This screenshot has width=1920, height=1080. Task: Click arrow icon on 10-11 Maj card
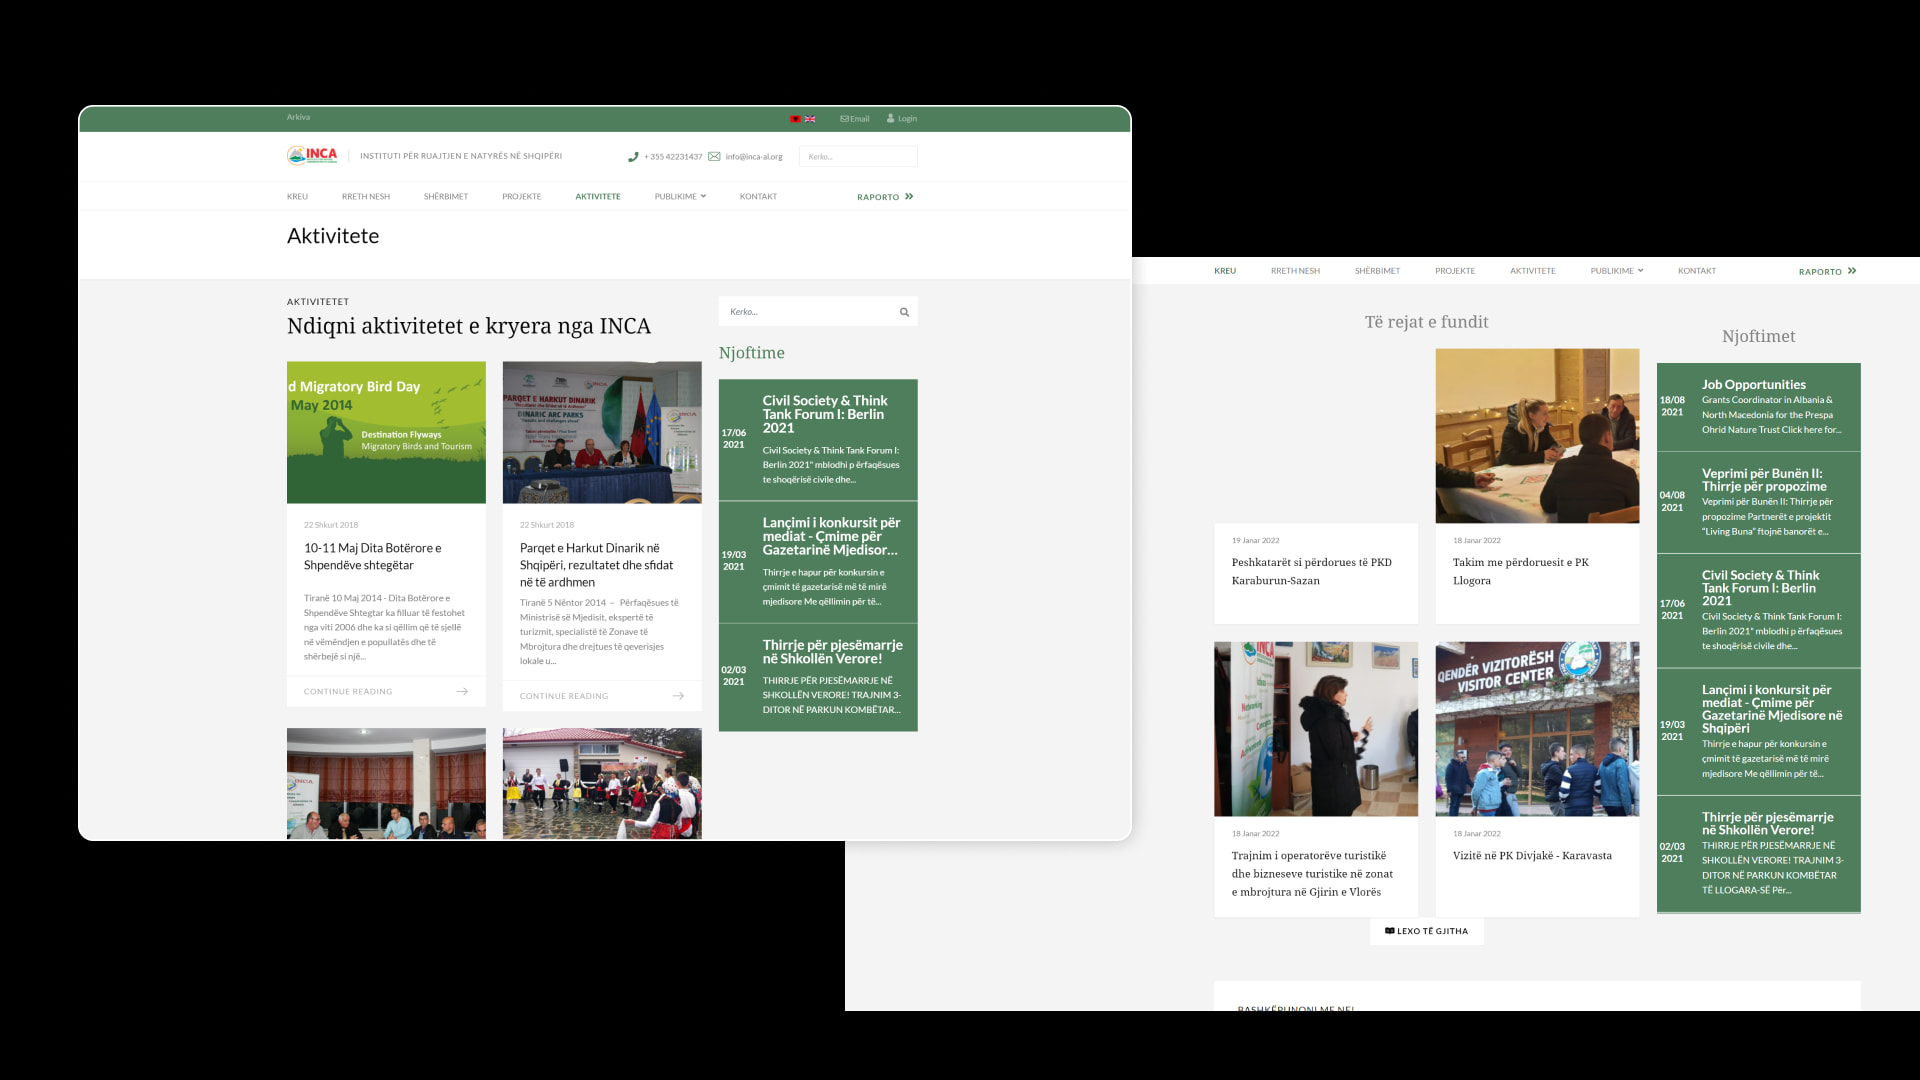point(462,691)
